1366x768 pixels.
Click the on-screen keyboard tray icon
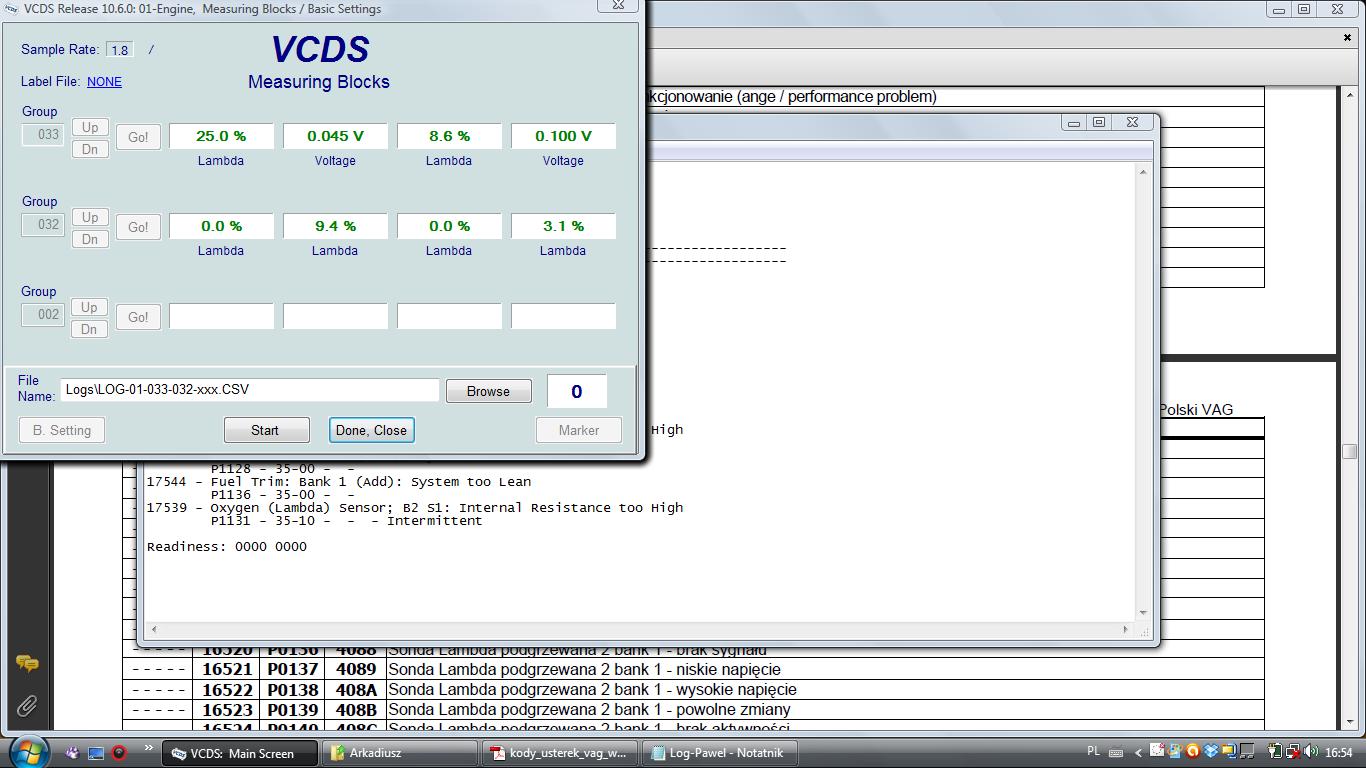tap(1116, 753)
